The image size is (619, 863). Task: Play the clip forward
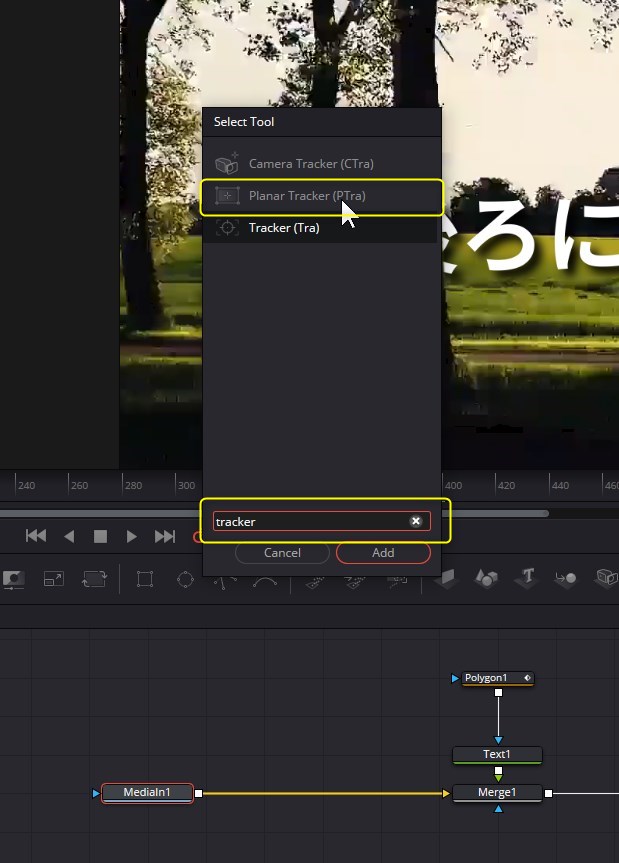pyautogui.click(x=132, y=536)
